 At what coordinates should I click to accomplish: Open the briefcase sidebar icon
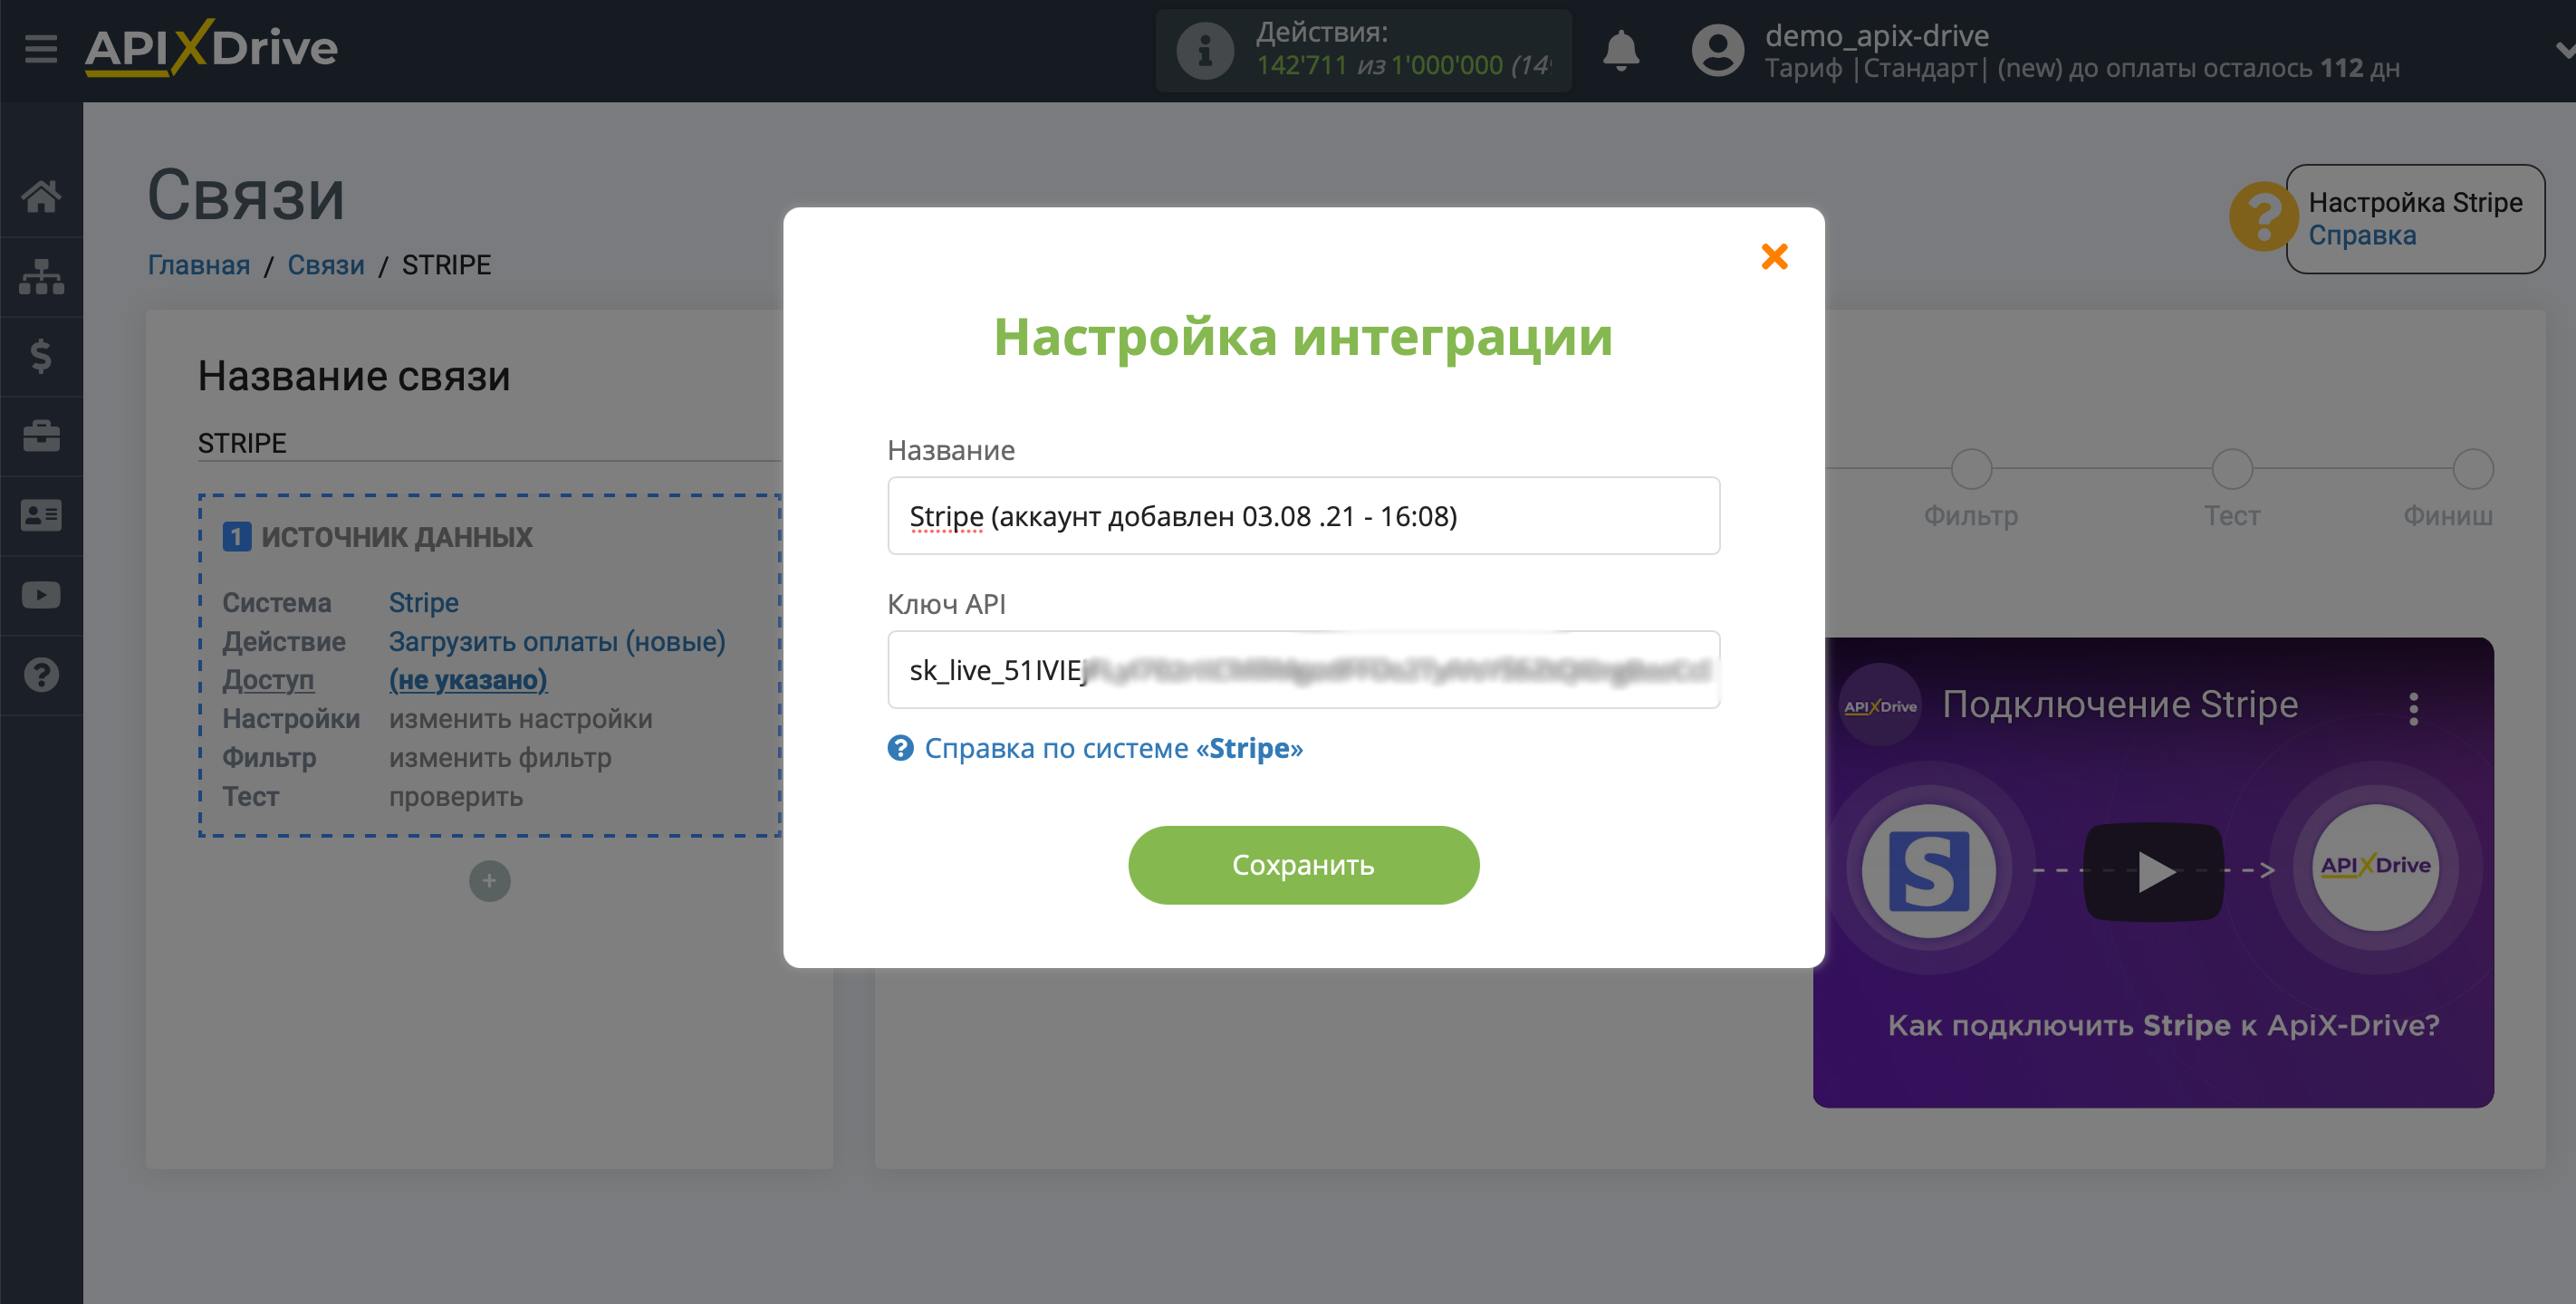click(x=41, y=436)
